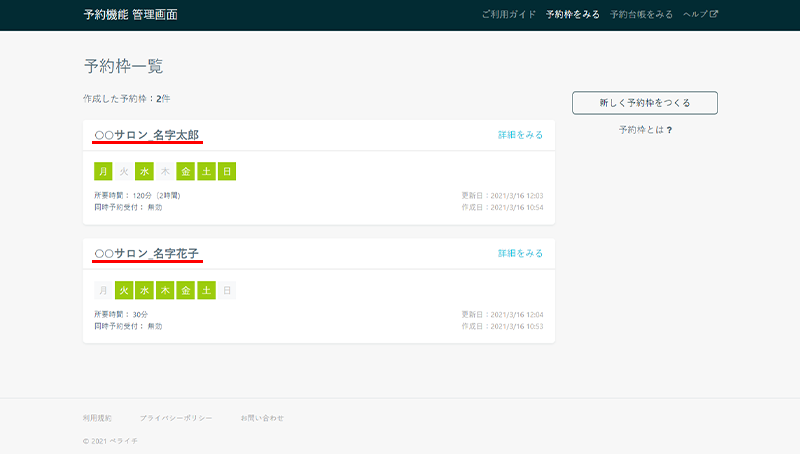Open 予約台帳をみる in the top navigation
The image size is (800, 454).
pyautogui.click(x=641, y=15)
